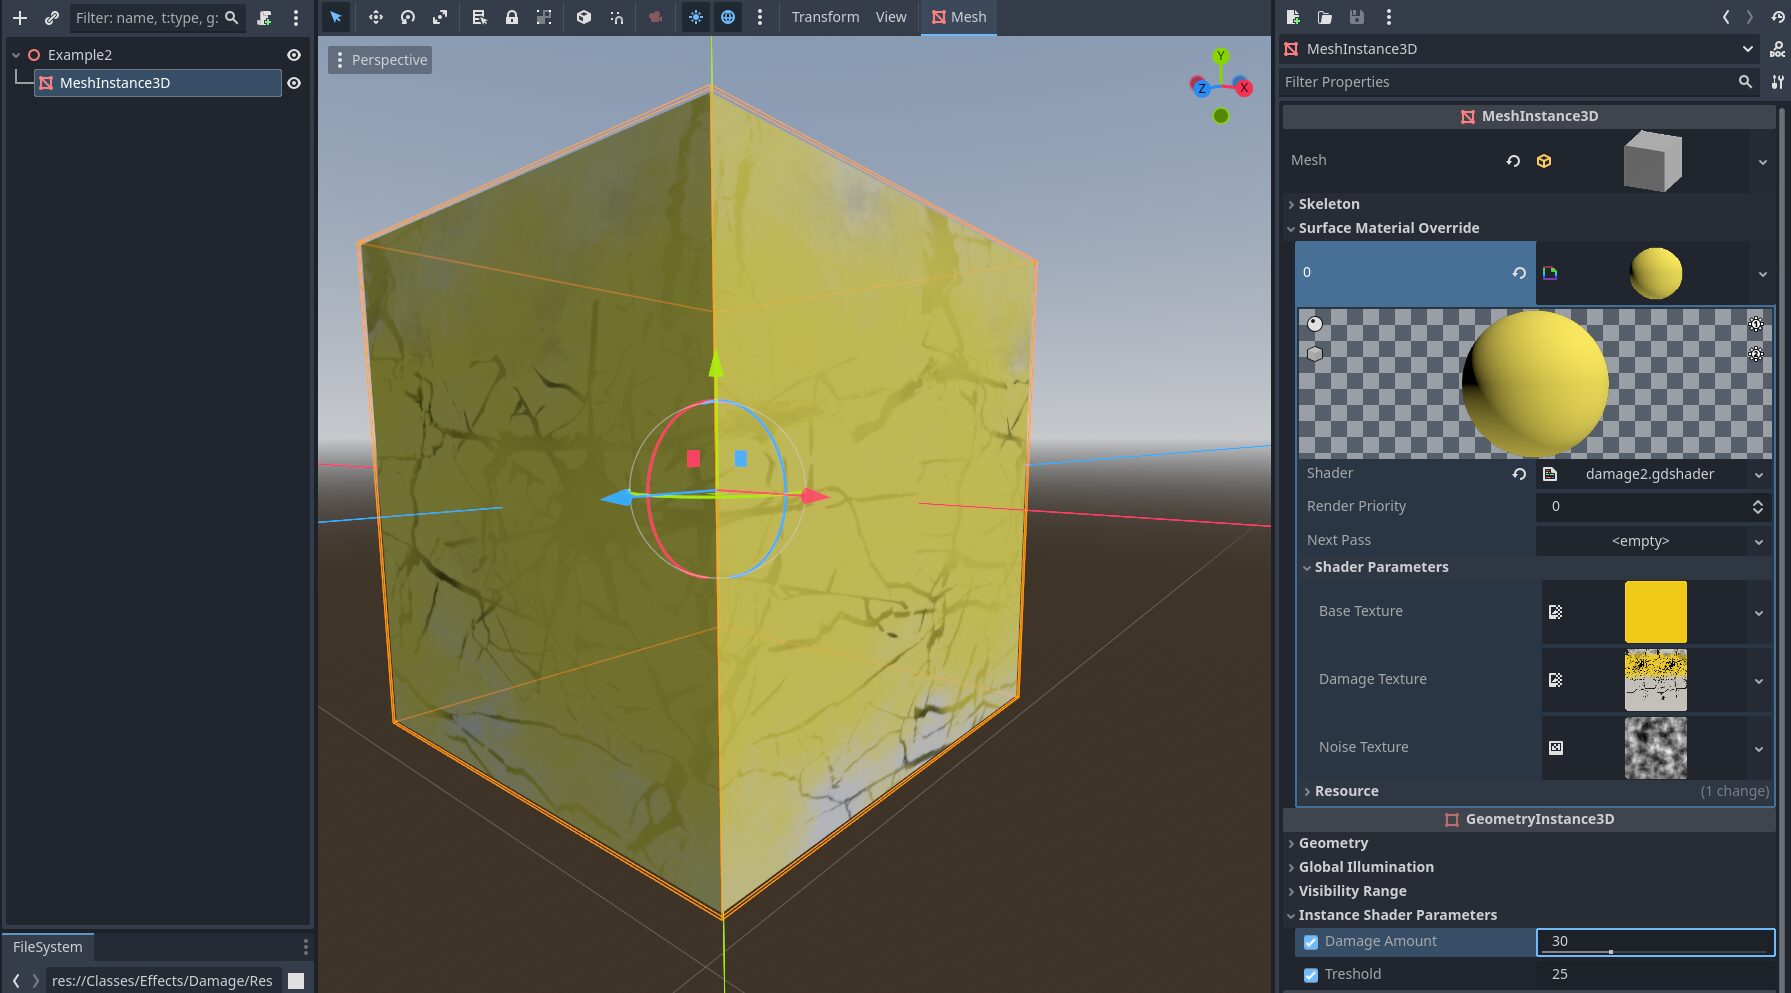The width and height of the screenshot is (1791, 993).
Task: Collapse Surface Material Override section
Action: (x=1389, y=228)
